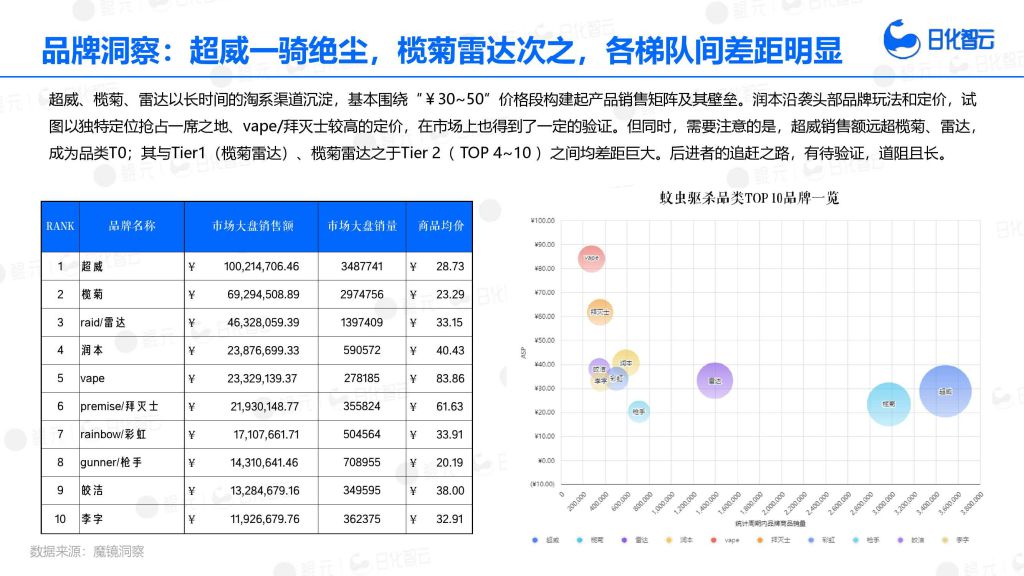Click the sales volume 1397409

(362, 323)
